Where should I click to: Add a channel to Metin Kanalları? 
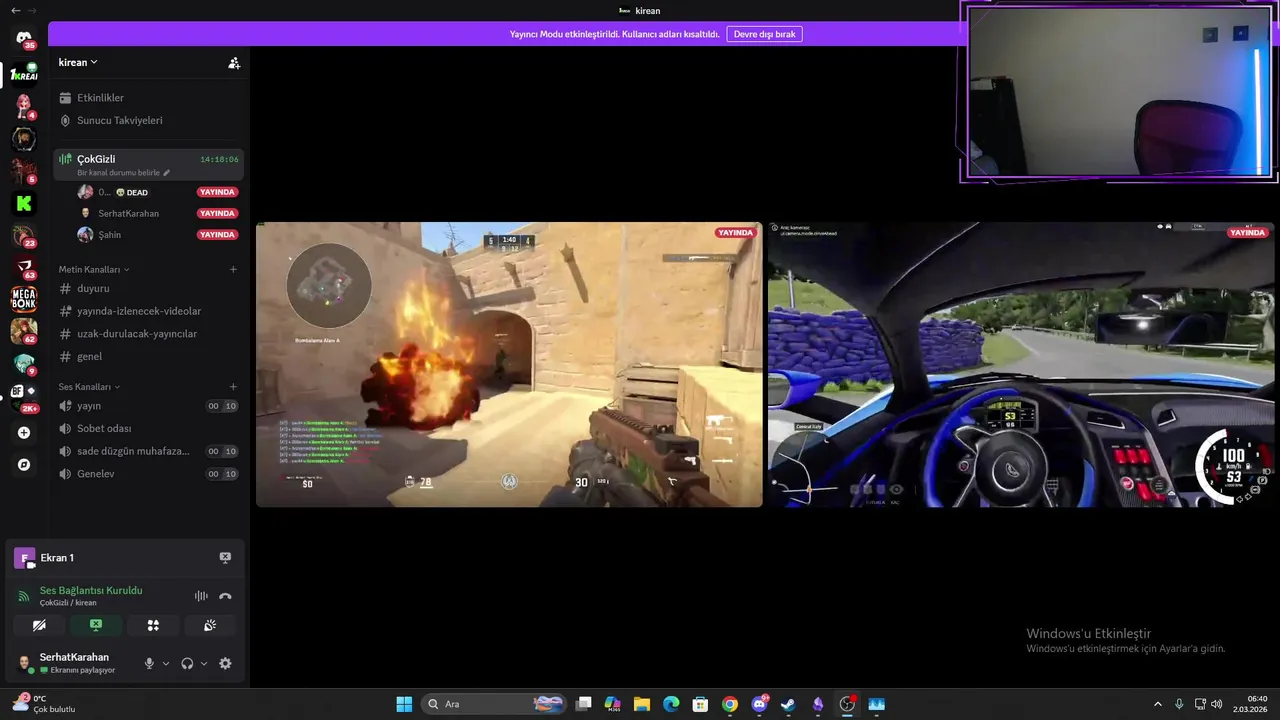(x=233, y=269)
